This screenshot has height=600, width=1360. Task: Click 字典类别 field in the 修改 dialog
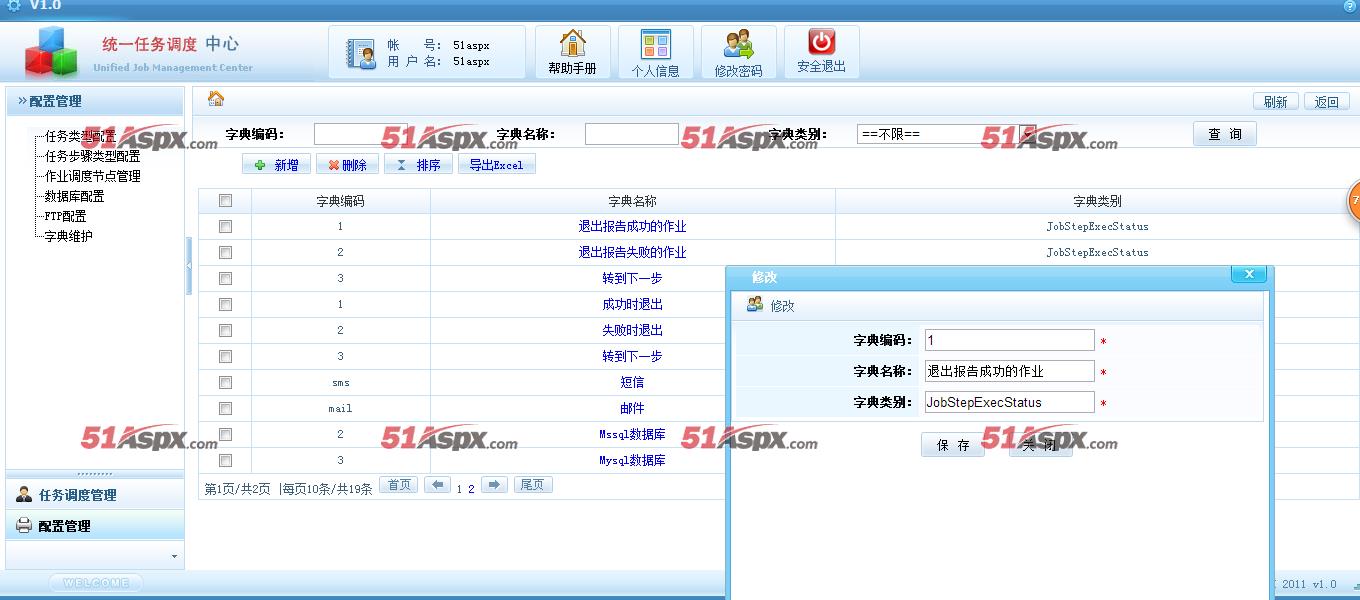(x=1009, y=402)
